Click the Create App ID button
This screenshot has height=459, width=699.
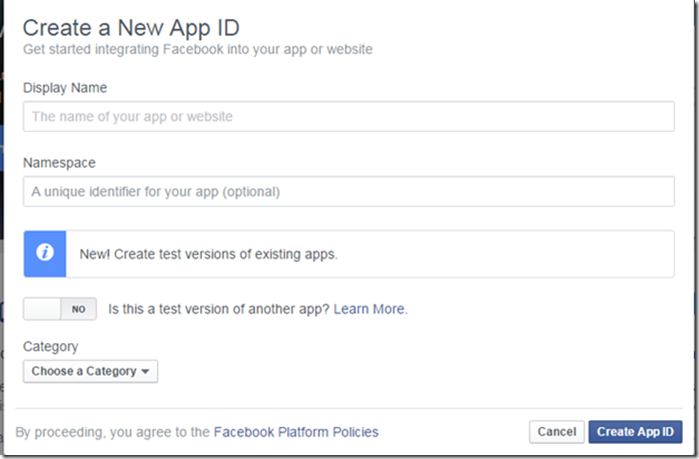pos(635,432)
